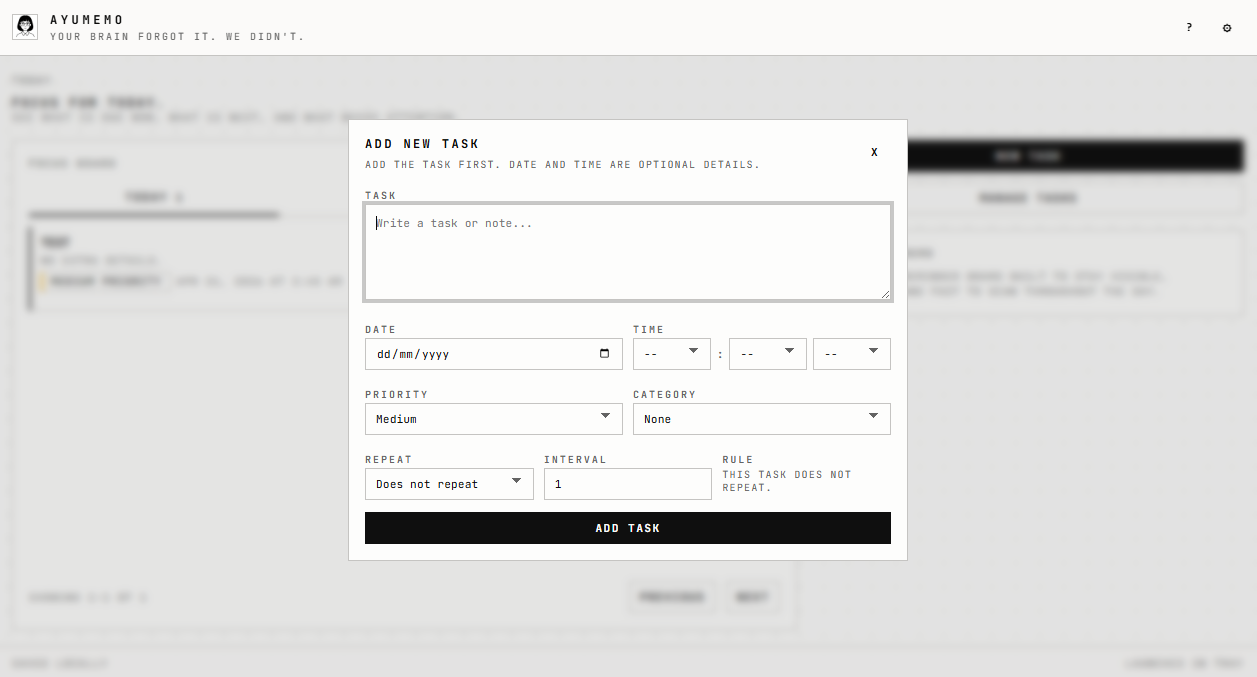Viewport: 1257px width, 677px height.
Task: Click the help question mark icon
Action: pyautogui.click(x=1188, y=28)
